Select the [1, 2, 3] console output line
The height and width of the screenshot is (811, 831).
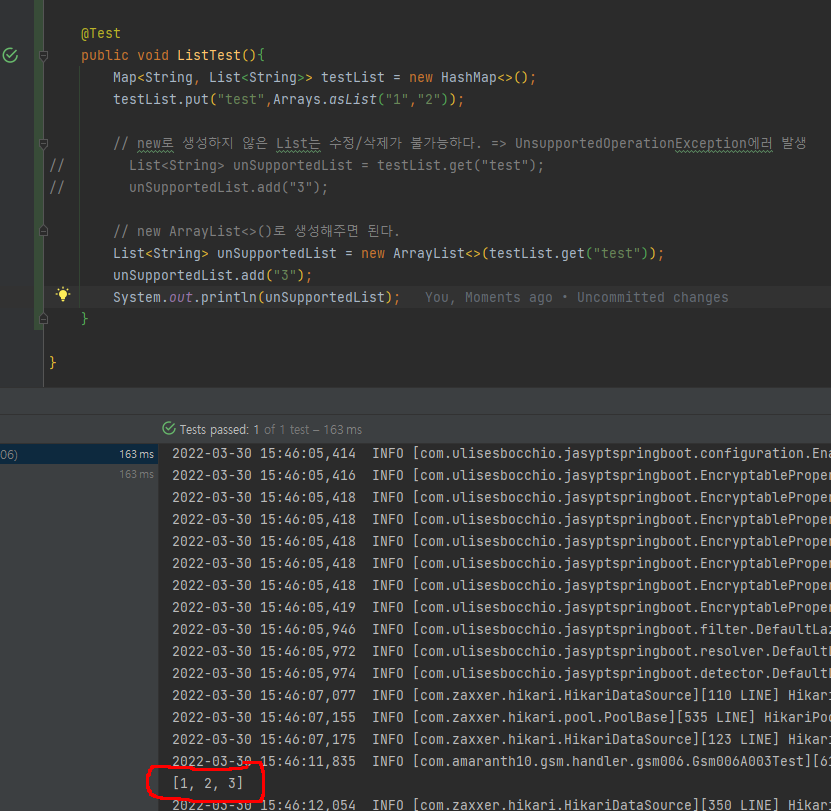pyautogui.click(x=205, y=783)
